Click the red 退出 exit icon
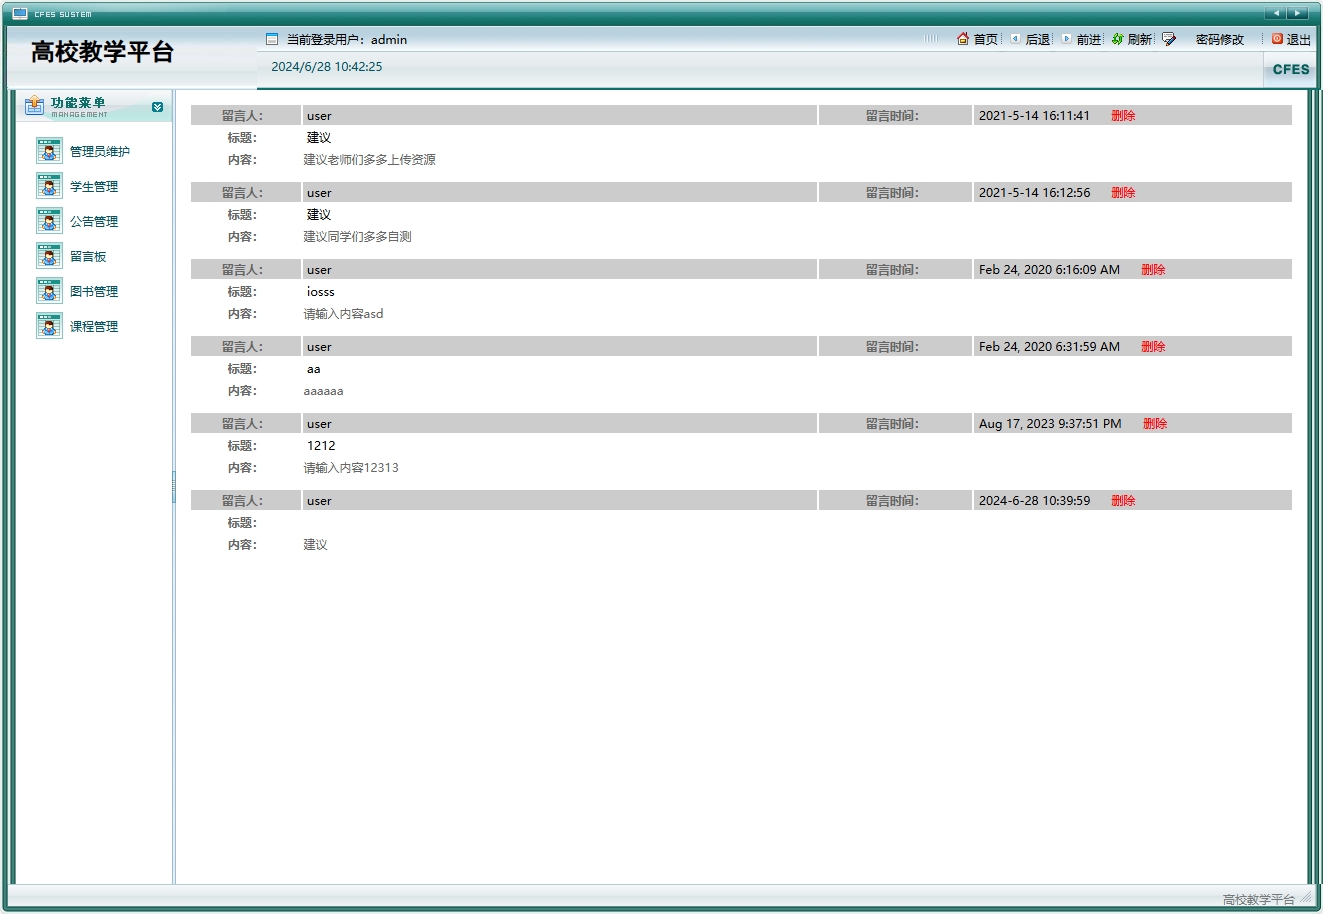The height and width of the screenshot is (914, 1323). [x=1275, y=38]
